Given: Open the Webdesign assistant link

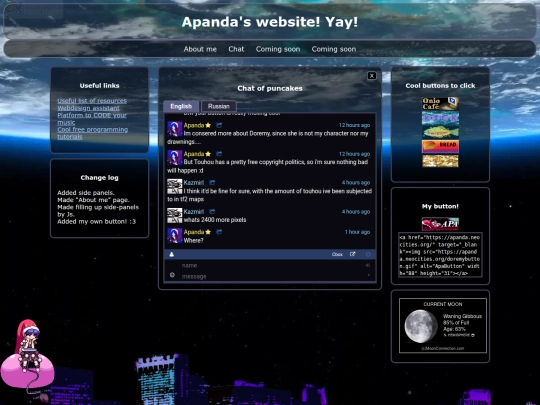Looking at the screenshot, I should [x=88, y=108].
